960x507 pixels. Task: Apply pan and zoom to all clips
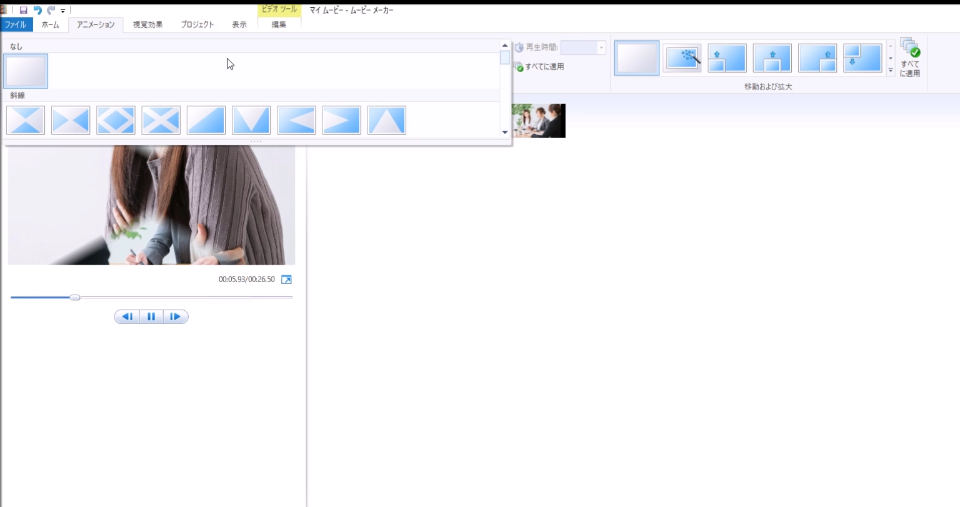[x=910, y=58]
